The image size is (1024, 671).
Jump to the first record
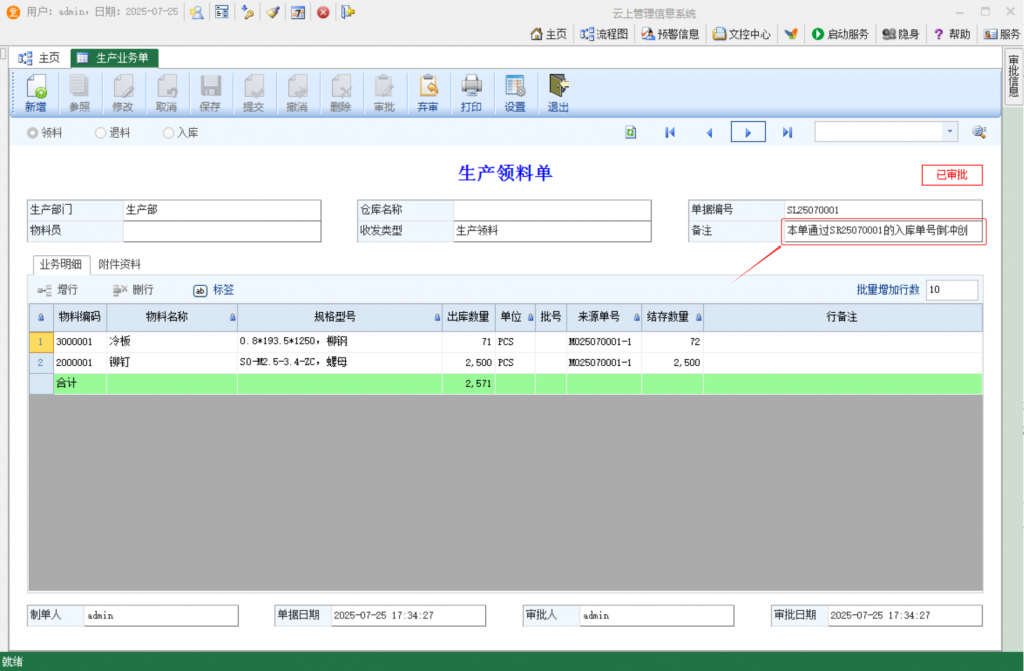coord(670,133)
